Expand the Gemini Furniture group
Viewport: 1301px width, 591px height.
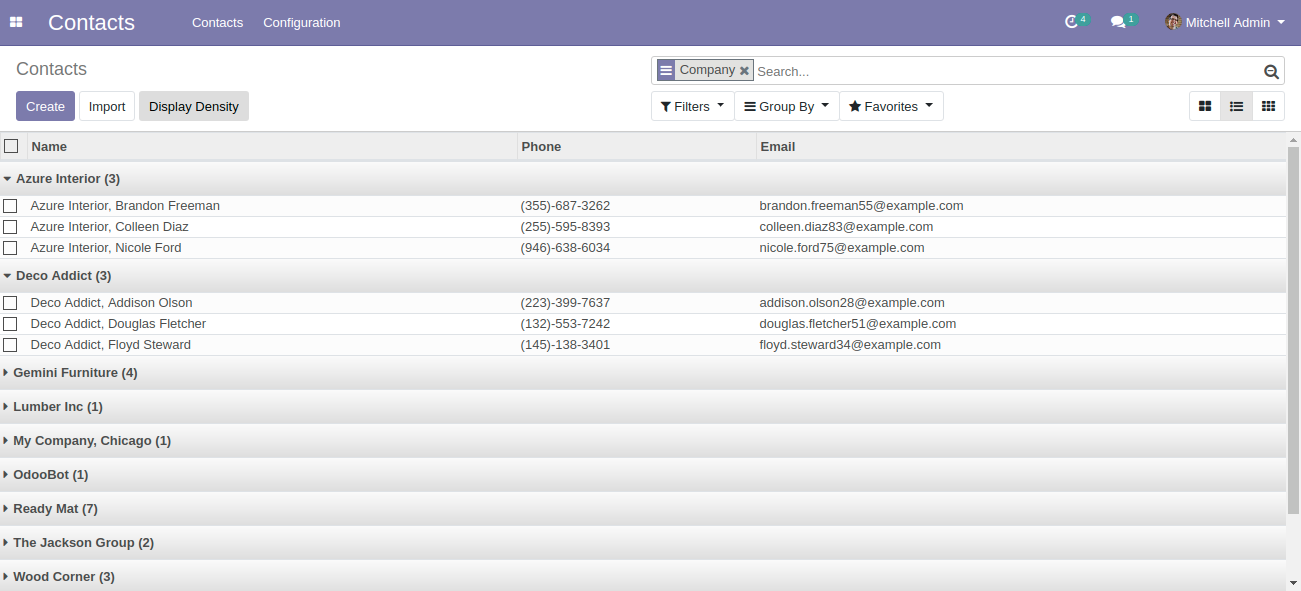(x=75, y=373)
